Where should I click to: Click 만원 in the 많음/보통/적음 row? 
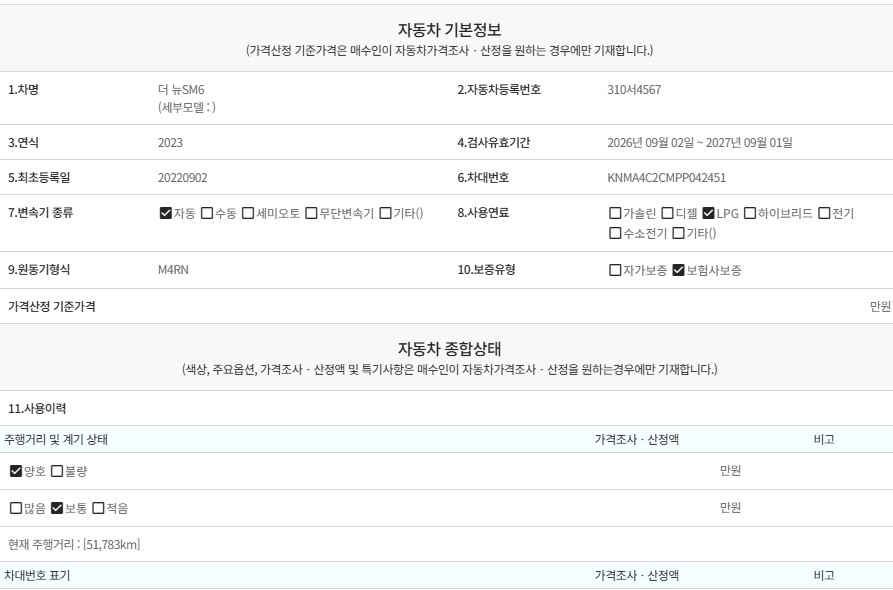tap(730, 507)
